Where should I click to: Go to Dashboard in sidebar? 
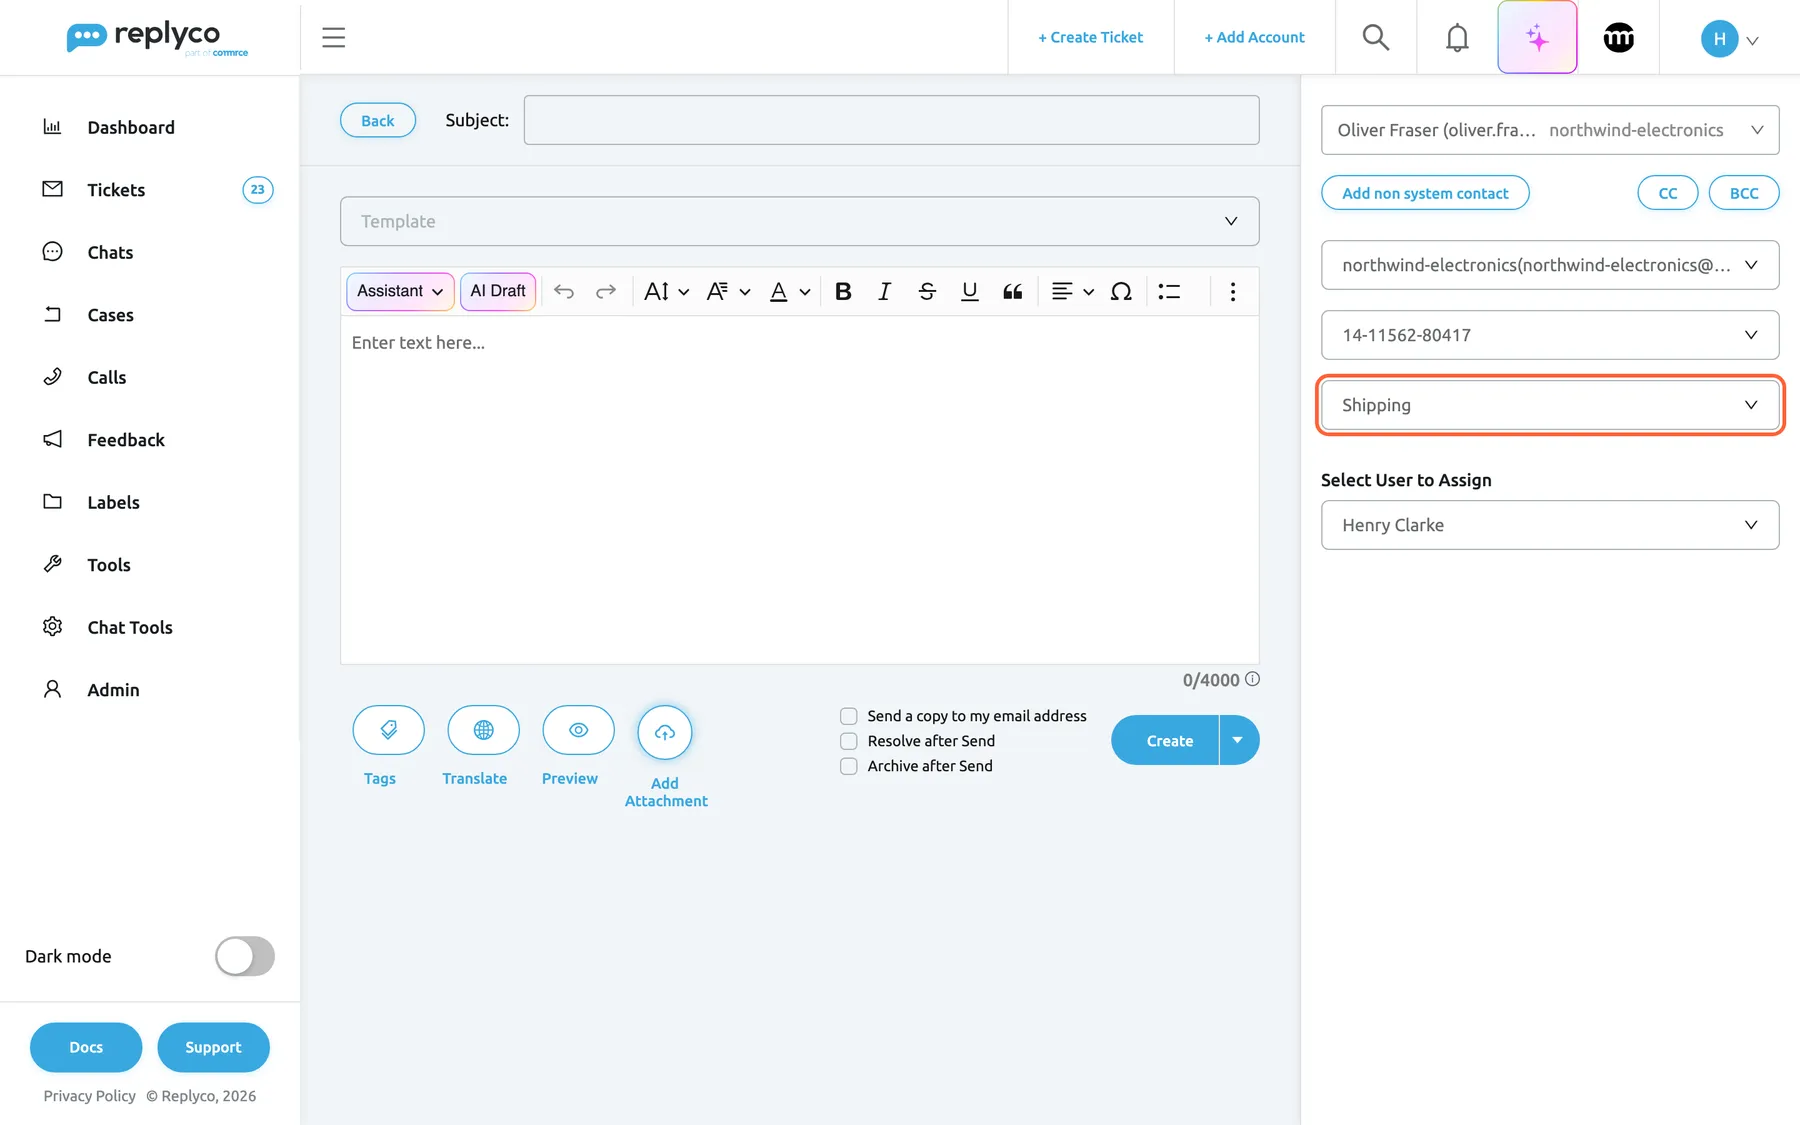click(x=131, y=127)
